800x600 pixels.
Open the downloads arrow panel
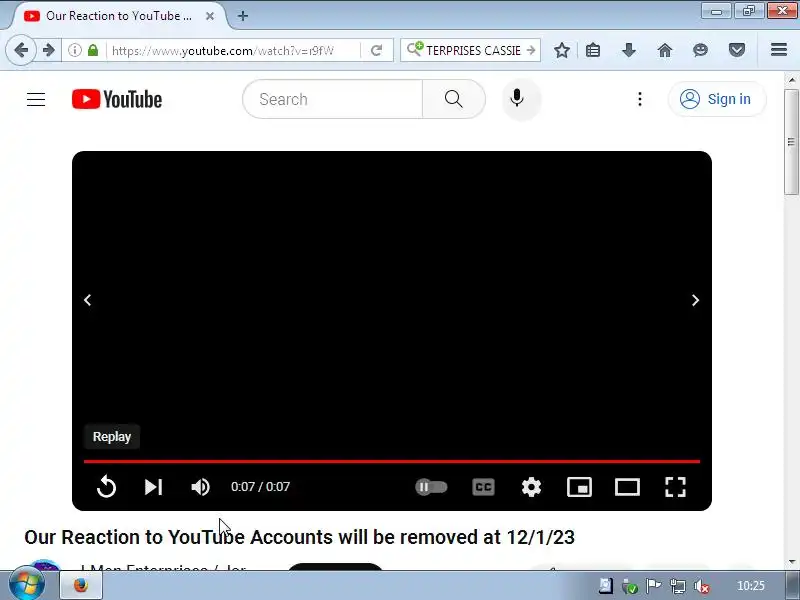(x=629, y=50)
